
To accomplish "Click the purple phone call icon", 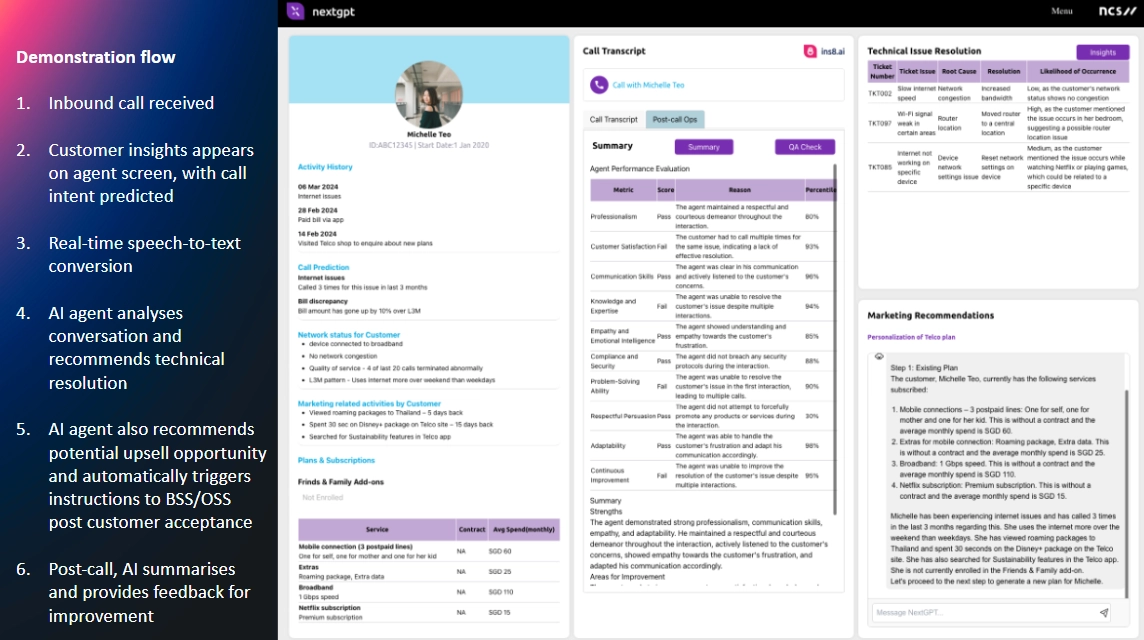I will tap(599, 85).
